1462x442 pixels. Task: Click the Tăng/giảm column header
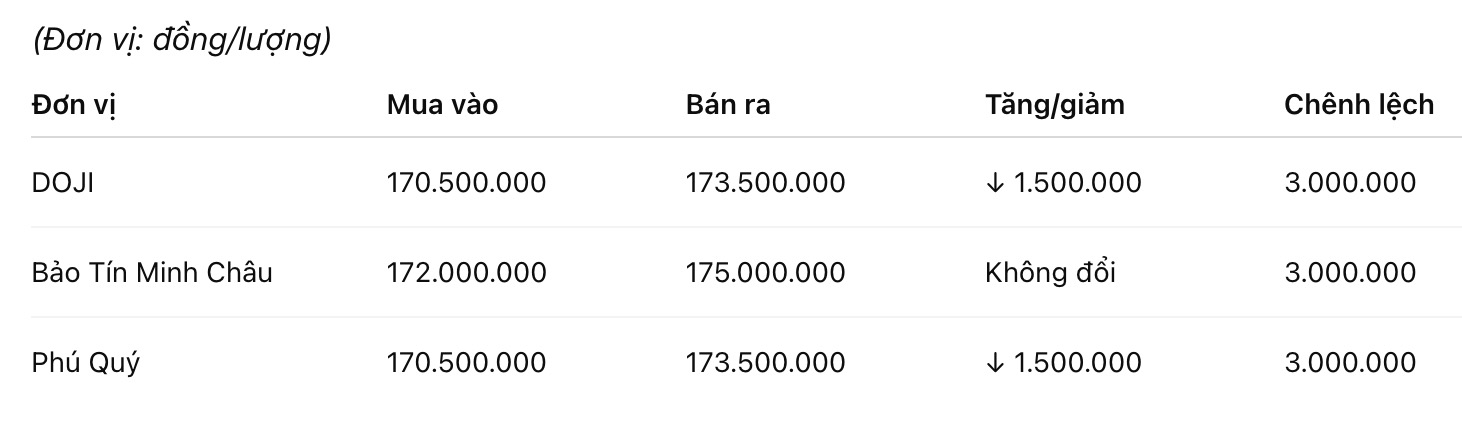(1054, 105)
